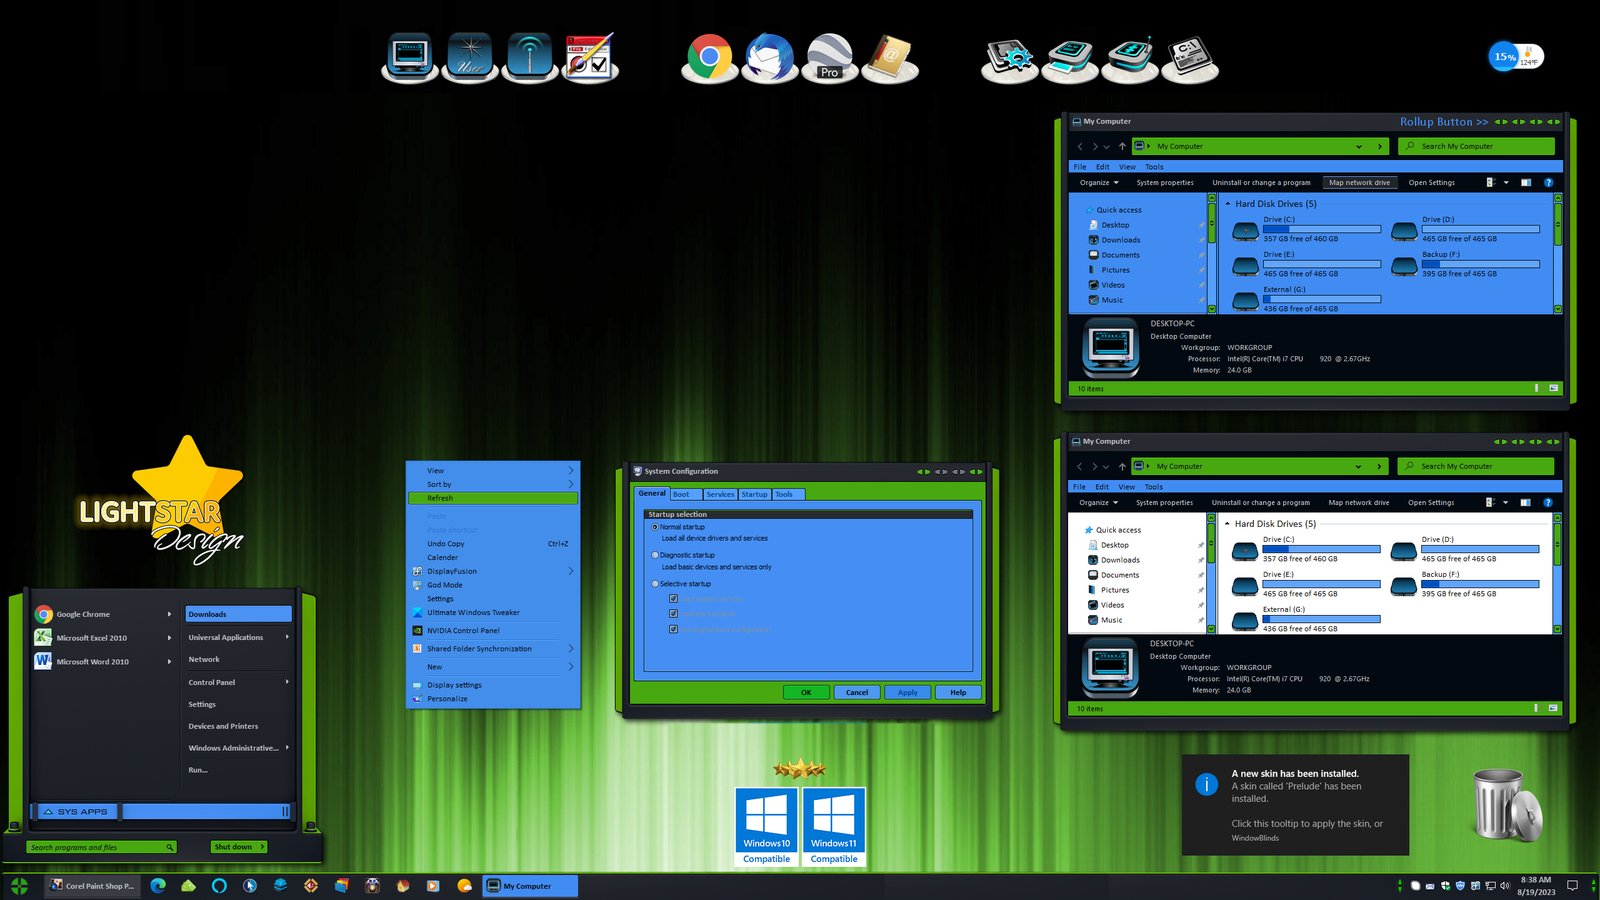1600x900 pixels.
Task: Open Tools menu in upper My Computer window
Action: point(1154,167)
